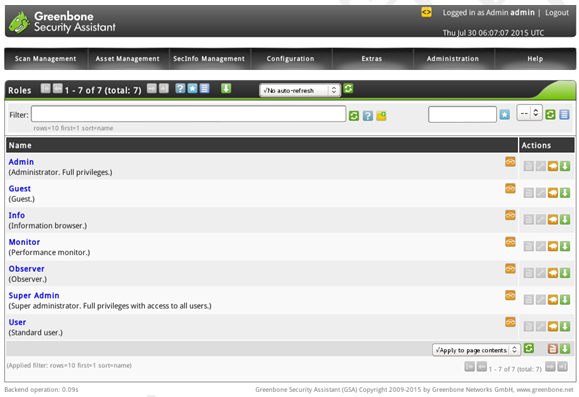Open the Configuration menu
The height and width of the screenshot is (397, 579).
coord(291,59)
